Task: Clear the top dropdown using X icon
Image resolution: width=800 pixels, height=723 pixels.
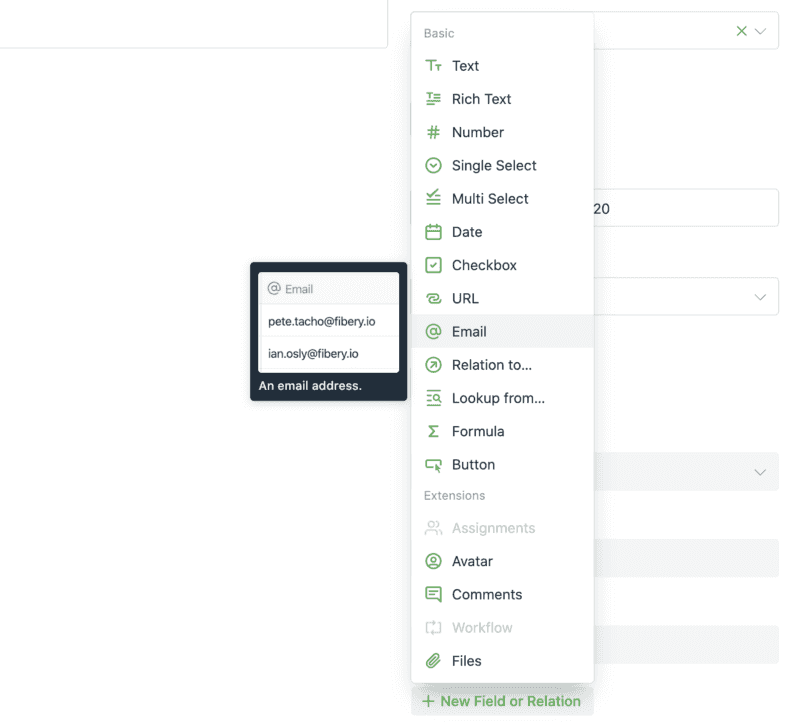Action: [x=741, y=31]
